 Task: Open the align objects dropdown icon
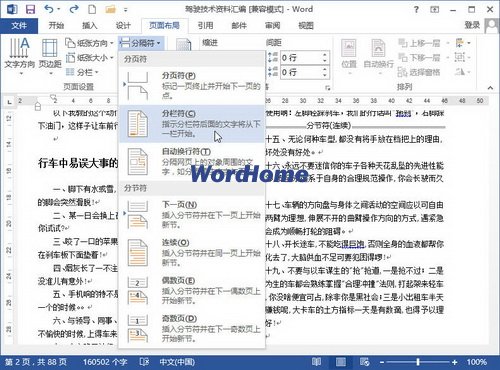click(463, 43)
